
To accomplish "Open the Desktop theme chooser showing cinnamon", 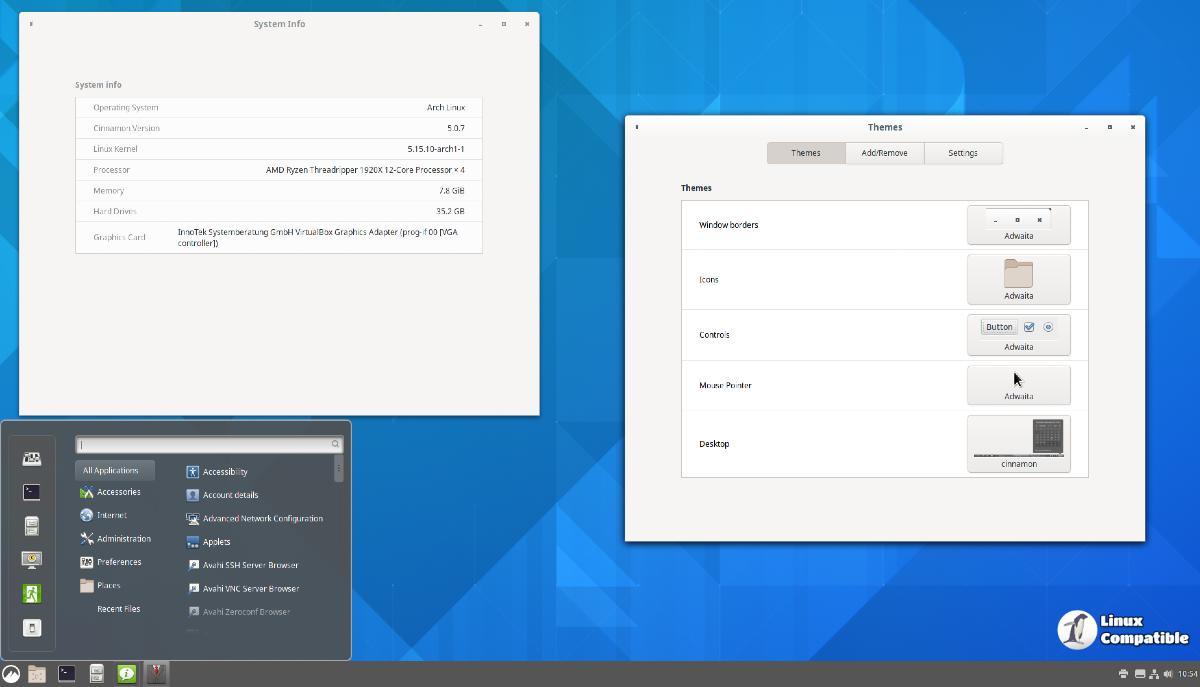I will click(x=1018, y=444).
